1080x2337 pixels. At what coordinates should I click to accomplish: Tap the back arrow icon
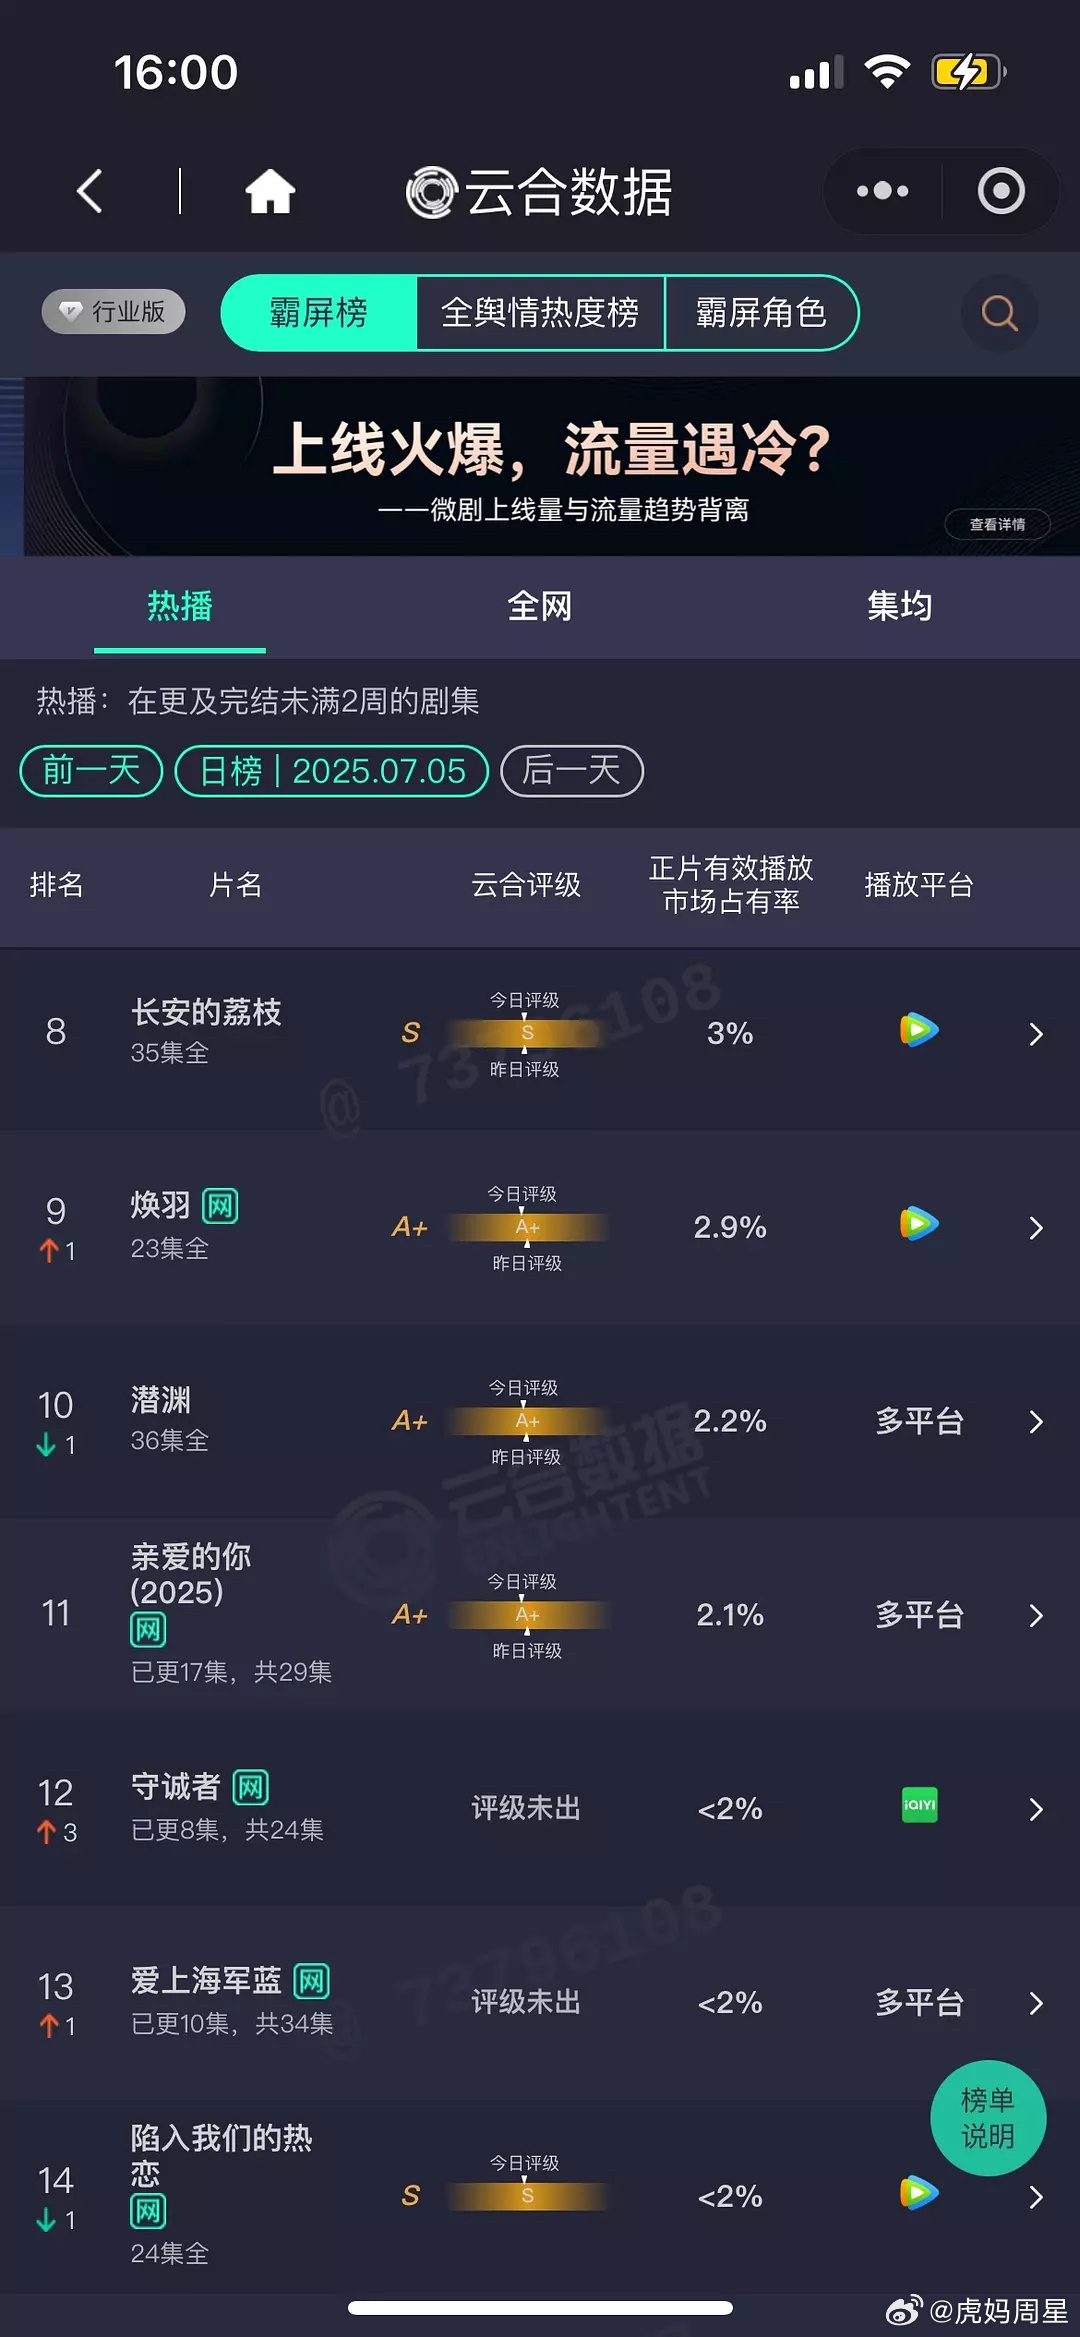point(90,191)
